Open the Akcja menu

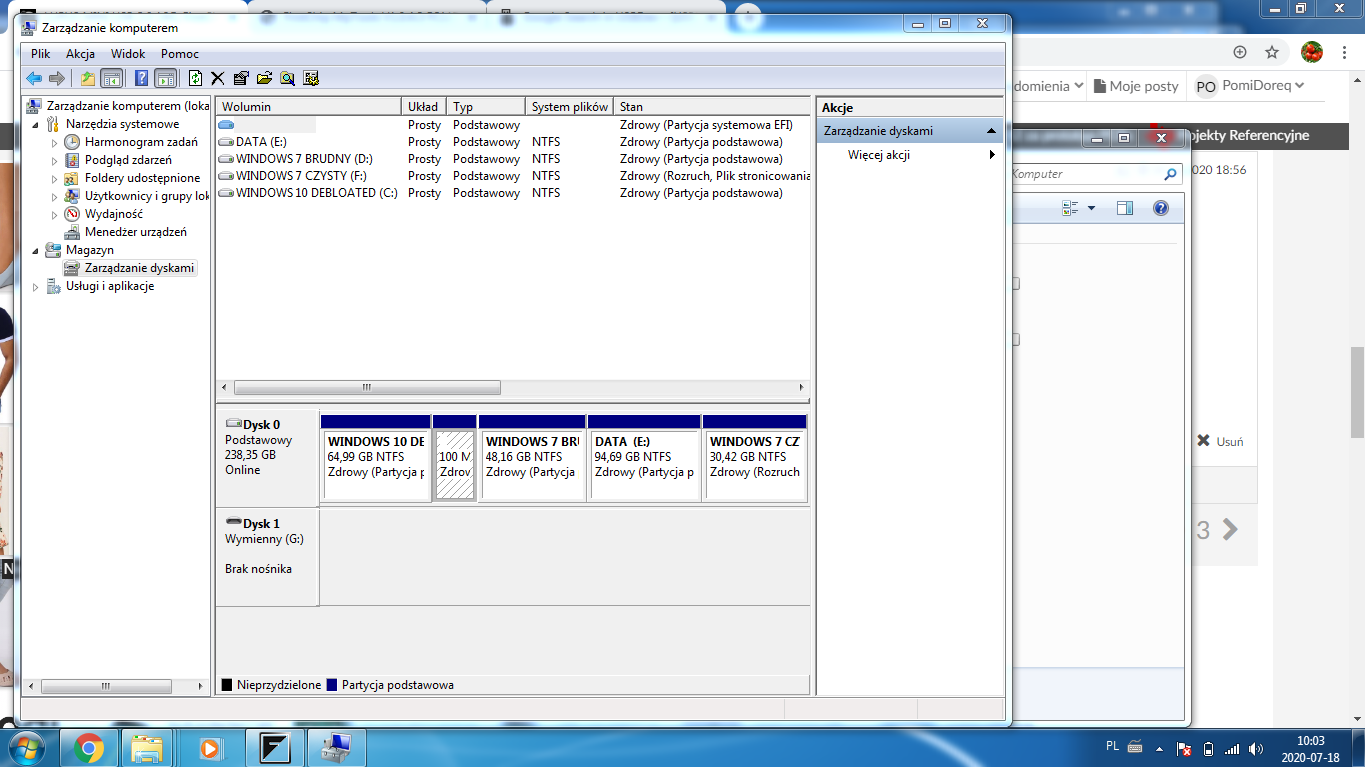[81, 54]
